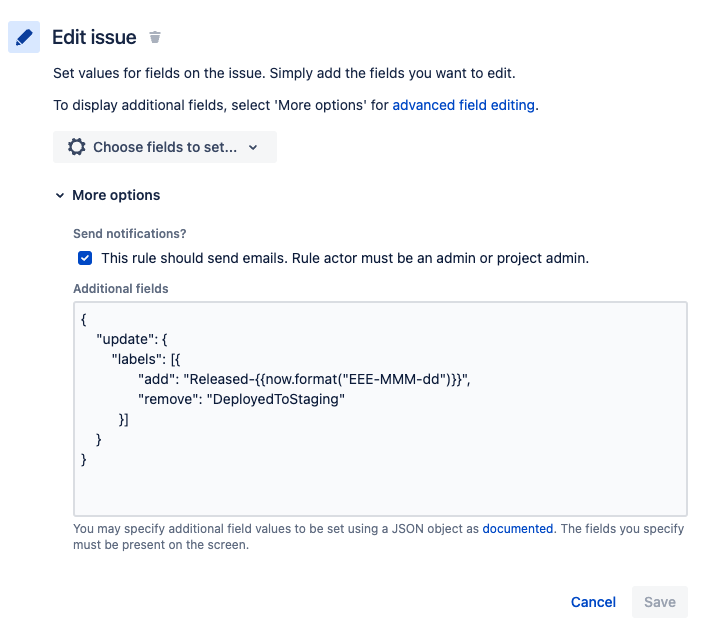Click the Edit issue heading text
The width and height of the screenshot is (703, 628).
[x=94, y=37]
